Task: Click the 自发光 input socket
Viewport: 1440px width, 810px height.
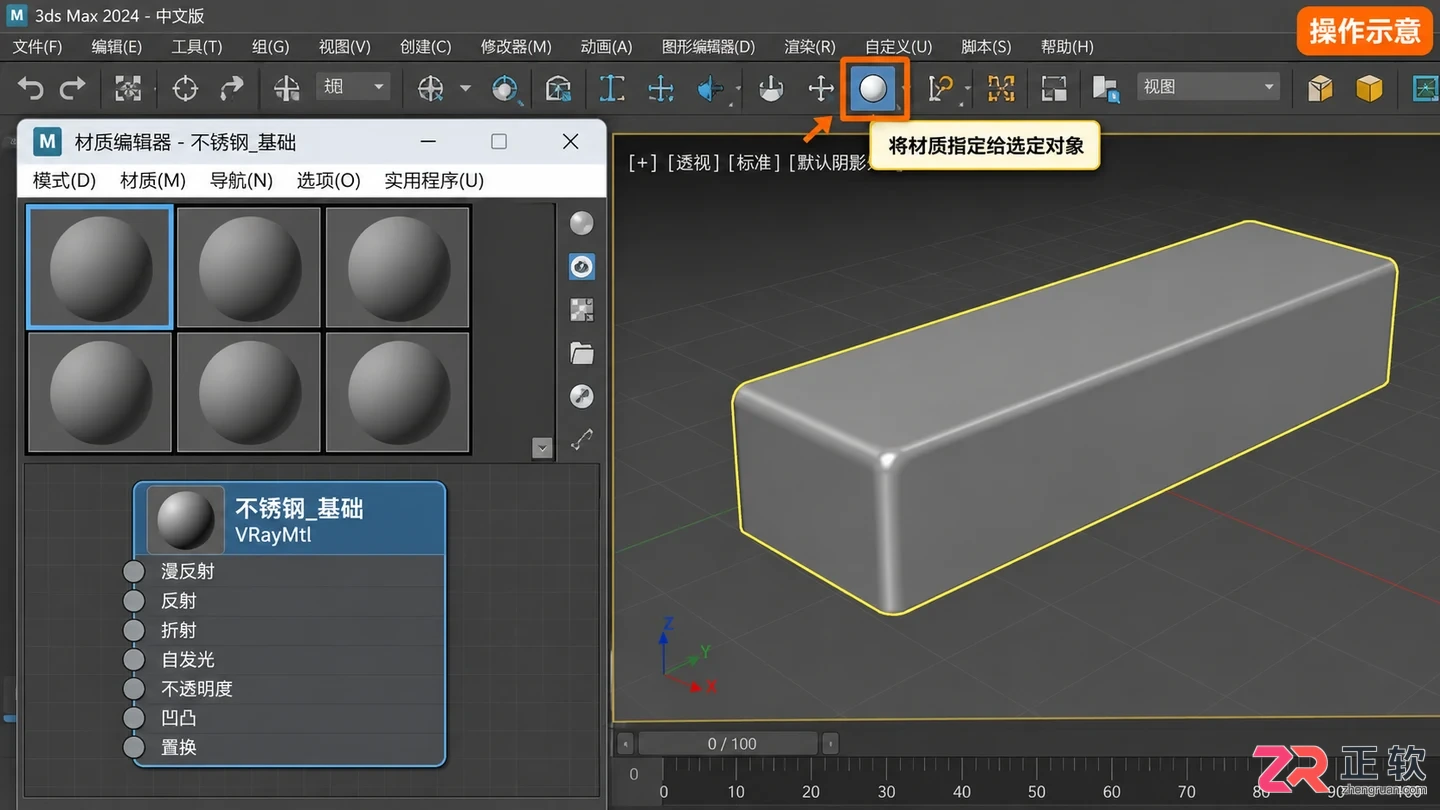Action: 134,659
